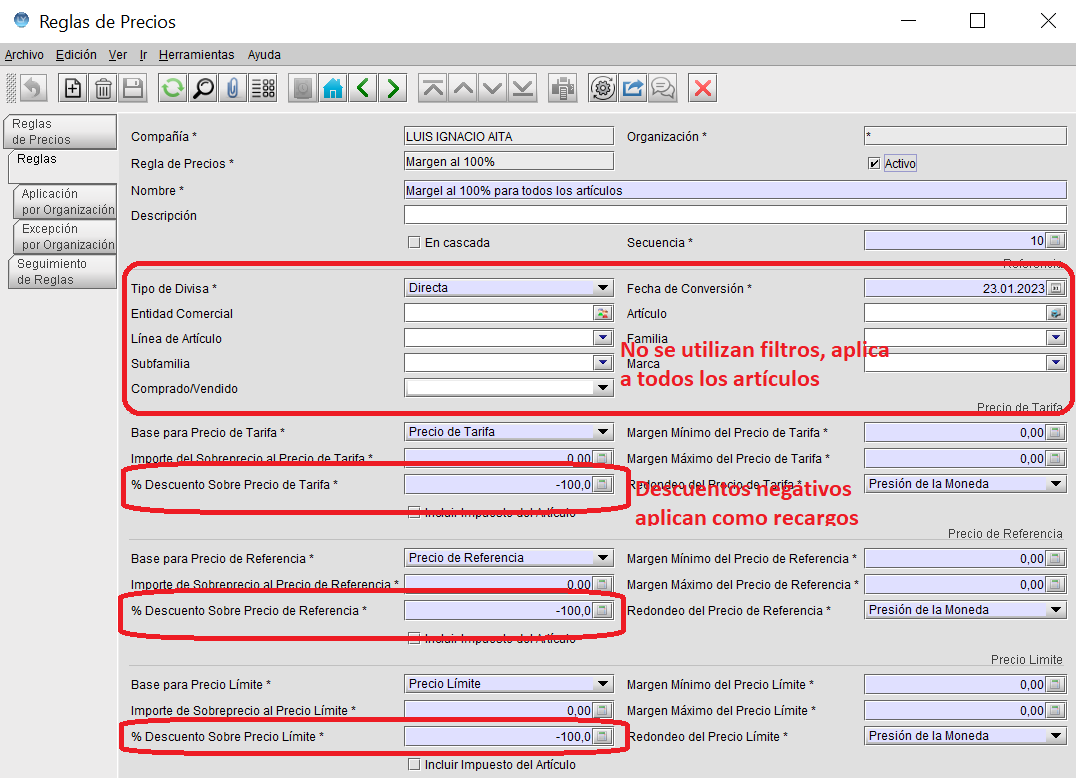The image size is (1076, 778).
Task: Toggle the Activo checkbox
Action: pyautogui.click(x=874, y=163)
